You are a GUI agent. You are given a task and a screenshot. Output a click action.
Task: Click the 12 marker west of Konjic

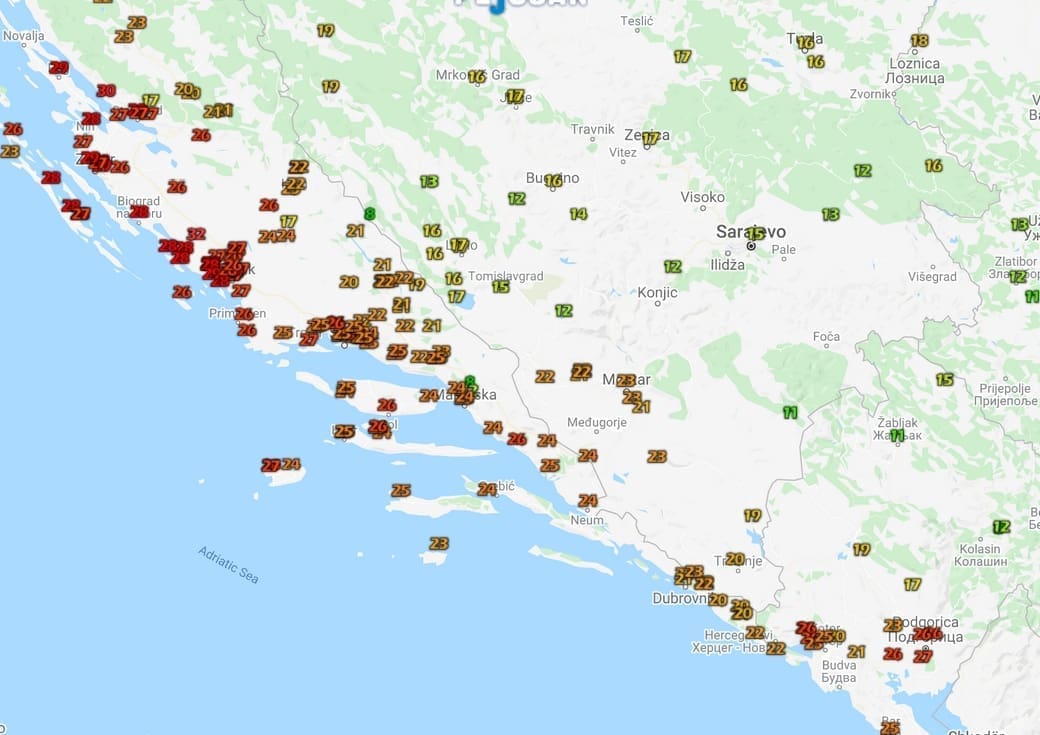(563, 311)
